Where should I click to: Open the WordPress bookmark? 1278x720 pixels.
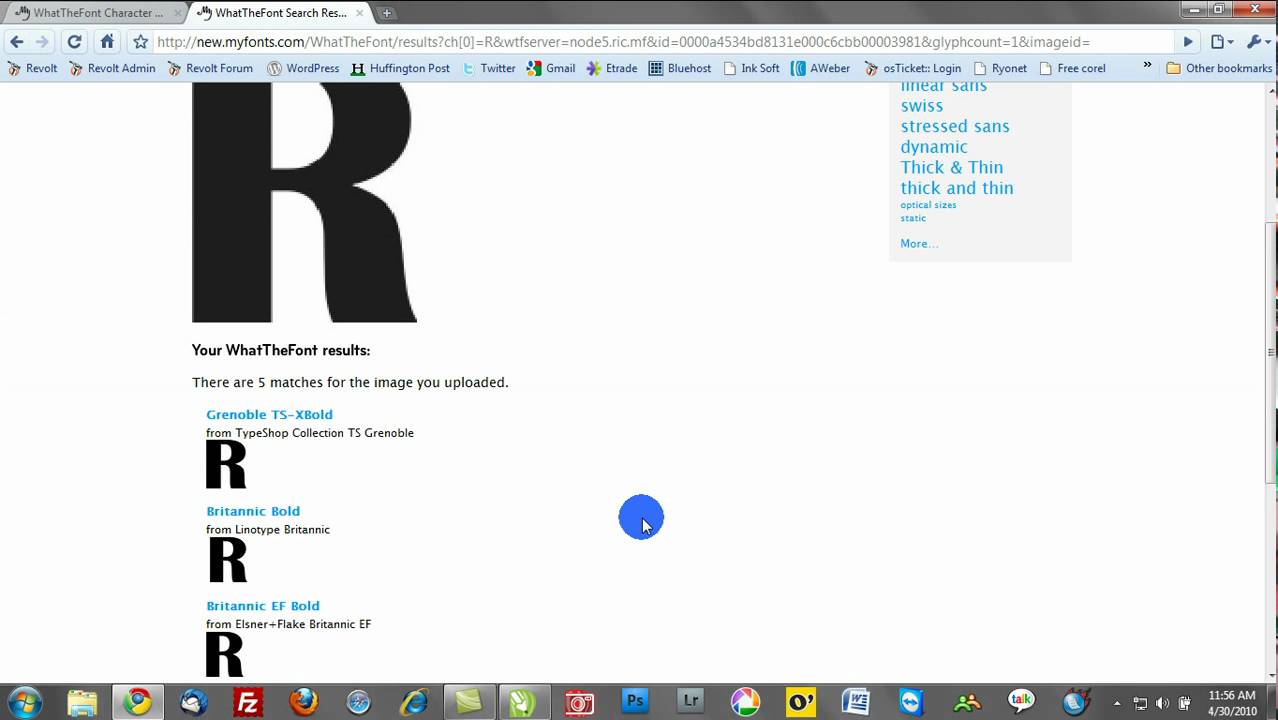(x=303, y=68)
